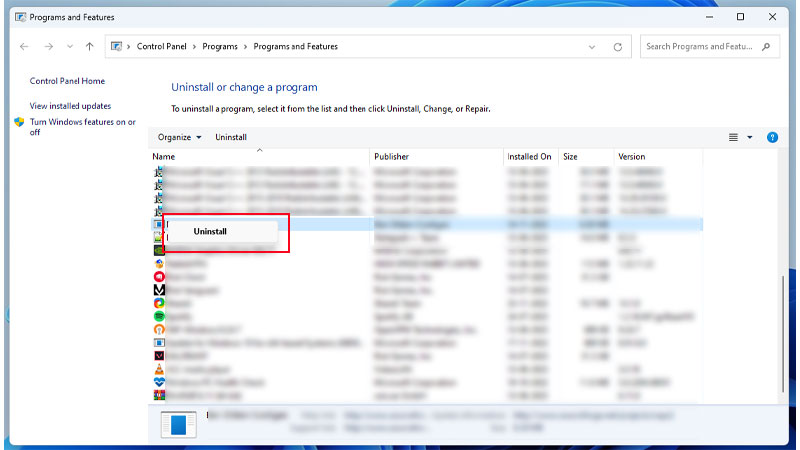The height and width of the screenshot is (450, 800).
Task: Sort by the Size column header
Action: point(586,157)
